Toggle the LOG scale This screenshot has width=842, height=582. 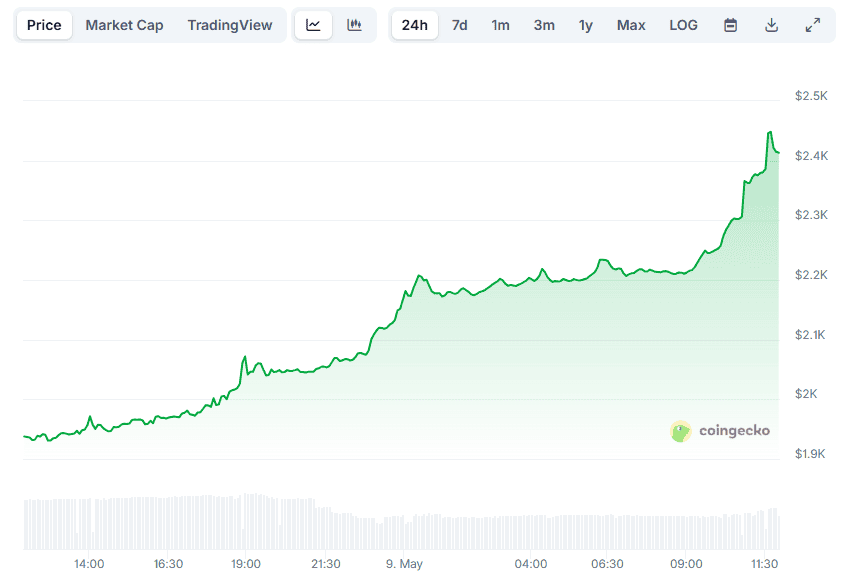click(x=683, y=25)
